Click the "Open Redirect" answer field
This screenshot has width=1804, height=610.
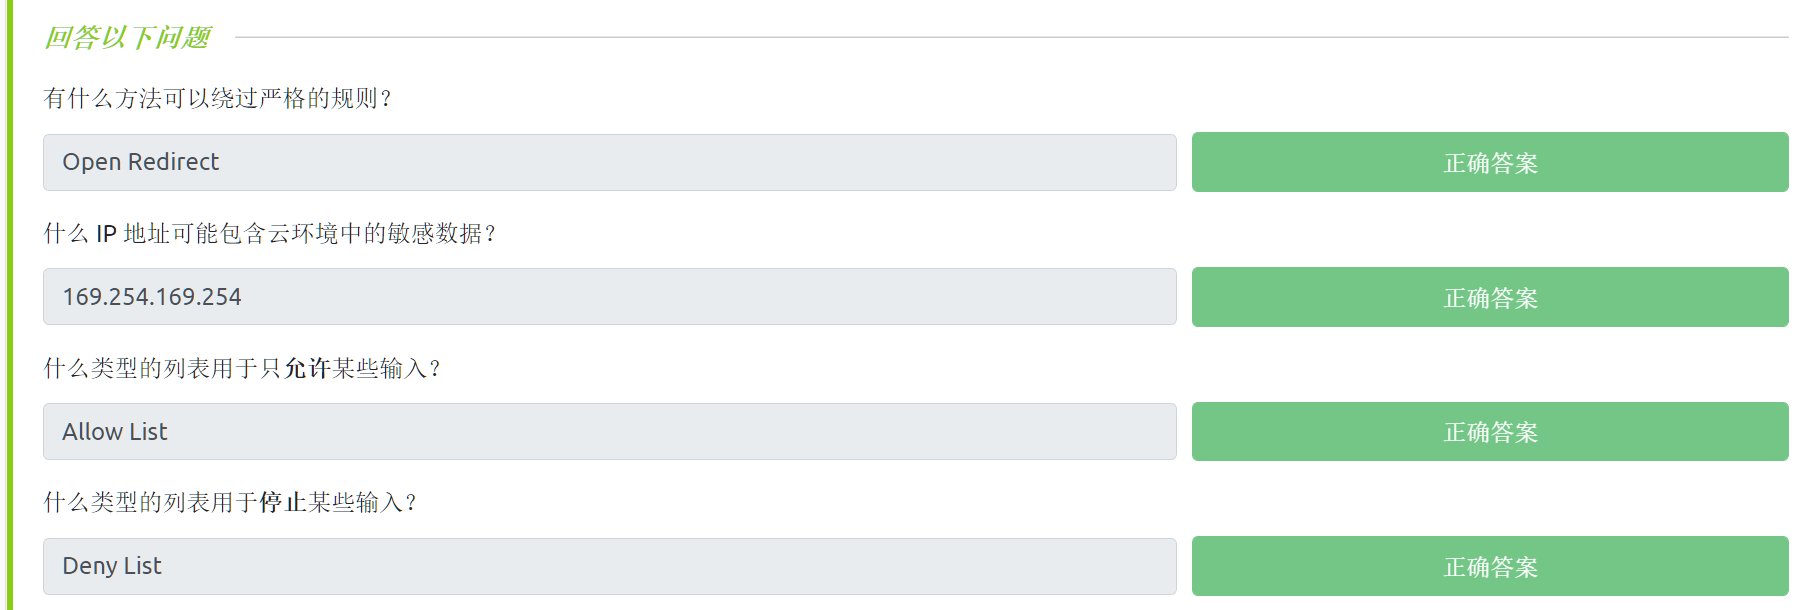pyautogui.click(x=608, y=162)
